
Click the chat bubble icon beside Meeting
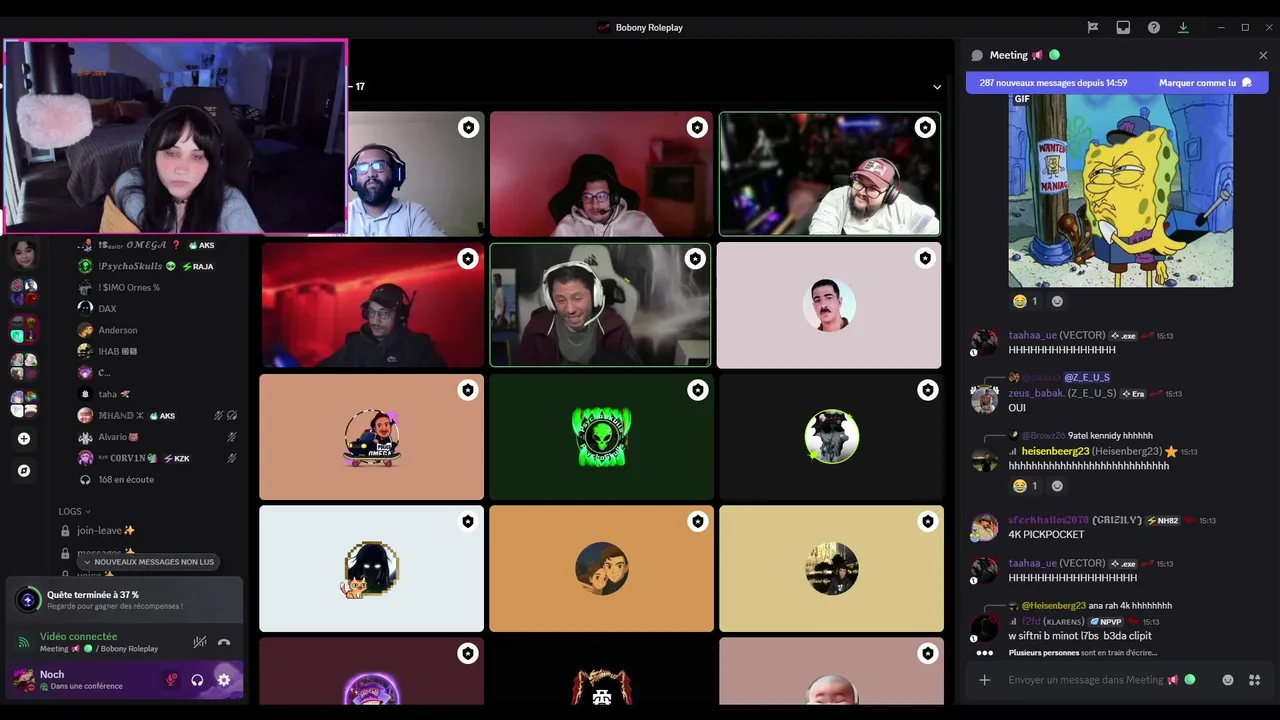[977, 55]
